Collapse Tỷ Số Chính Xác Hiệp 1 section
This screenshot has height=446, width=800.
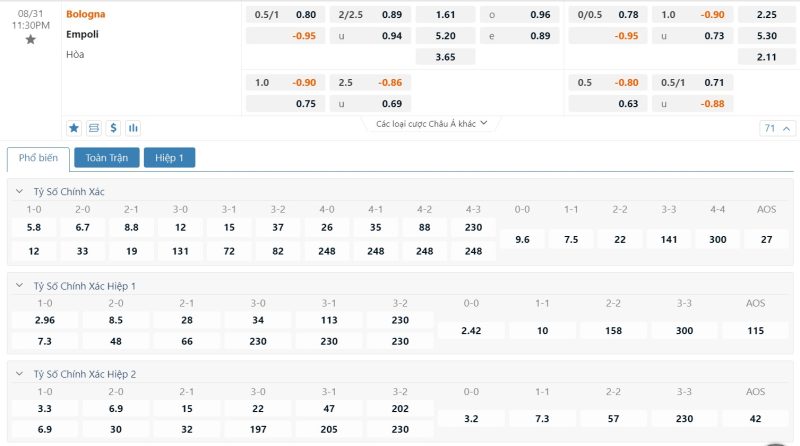click(19, 286)
